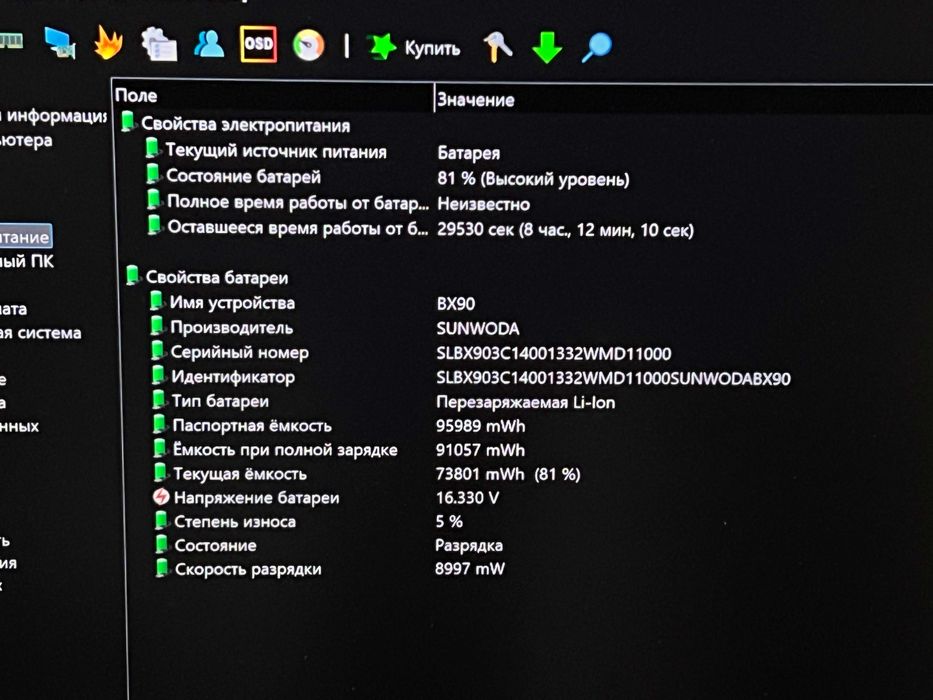Image resolution: width=933 pixels, height=700 pixels.
Task: Click the value 81 % (Высокий уровень)
Action: click(533, 179)
